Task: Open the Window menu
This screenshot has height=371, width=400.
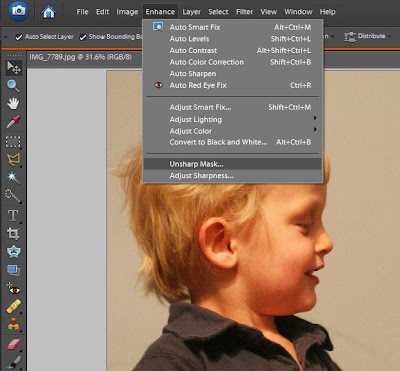Action: coord(298,12)
